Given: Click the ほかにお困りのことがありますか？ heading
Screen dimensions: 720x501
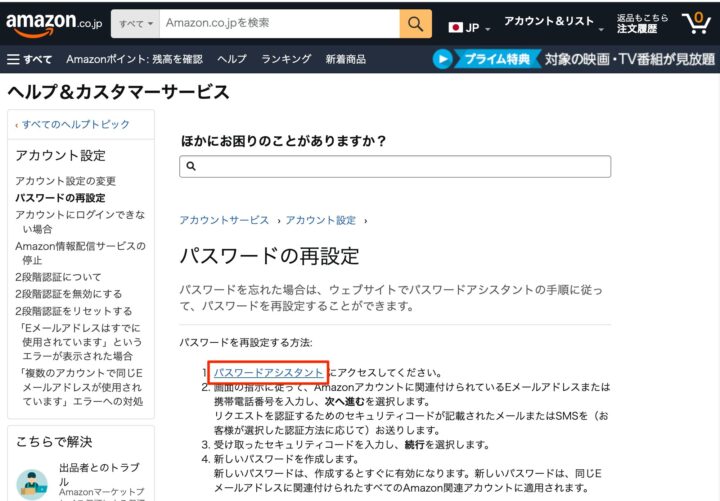Looking at the screenshot, I should tap(283, 141).
